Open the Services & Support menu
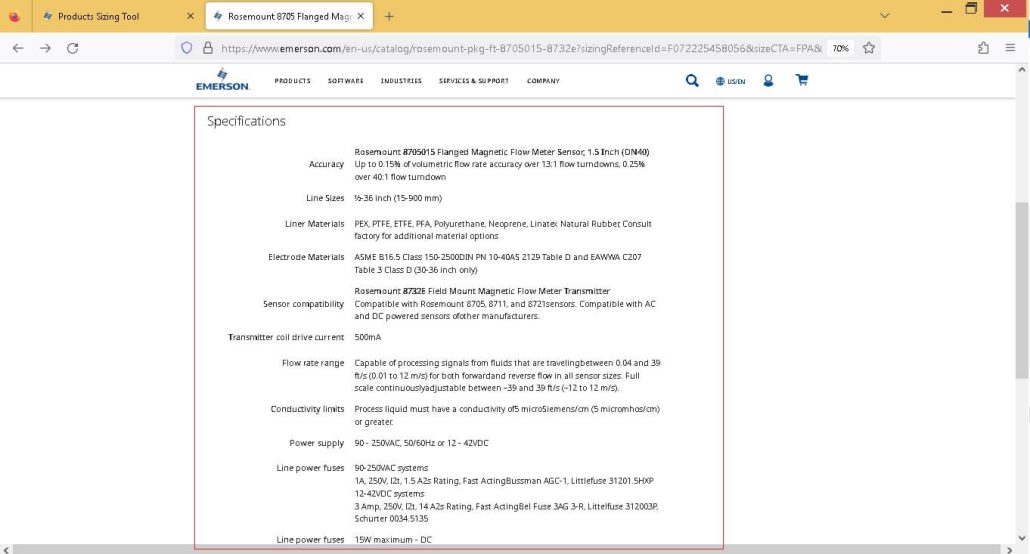The height and width of the screenshot is (554, 1030). tap(474, 81)
